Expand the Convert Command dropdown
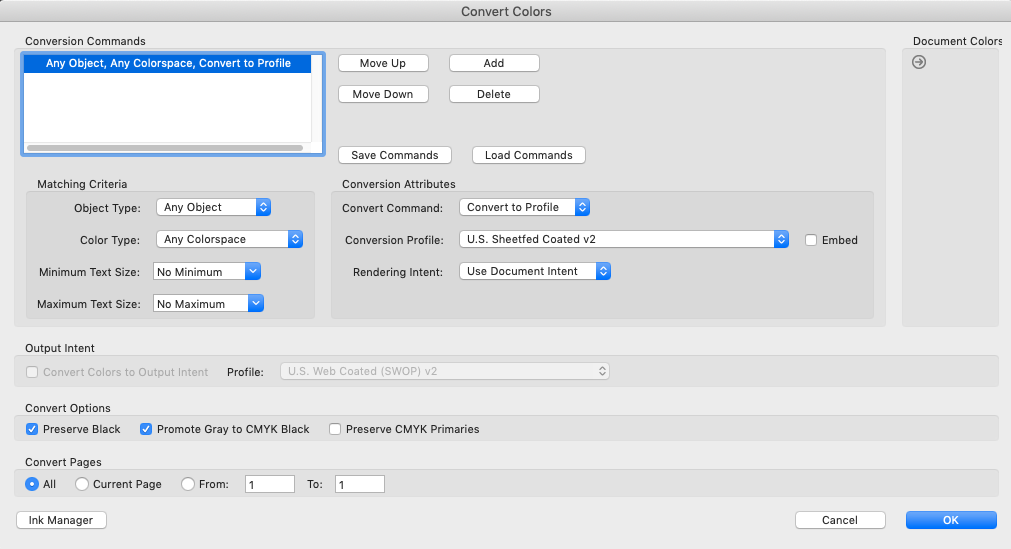Image resolution: width=1011 pixels, height=549 pixels. click(525, 207)
